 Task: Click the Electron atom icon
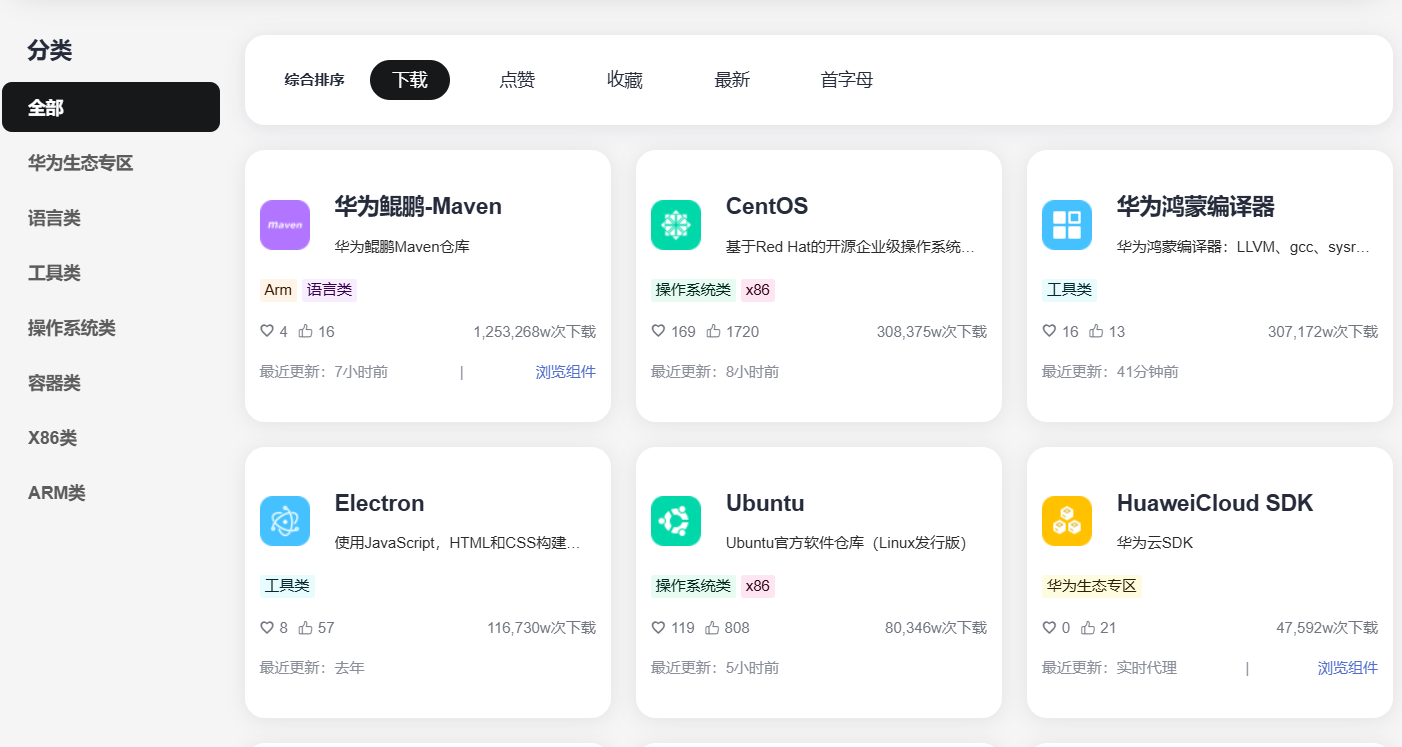(x=284, y=520)
